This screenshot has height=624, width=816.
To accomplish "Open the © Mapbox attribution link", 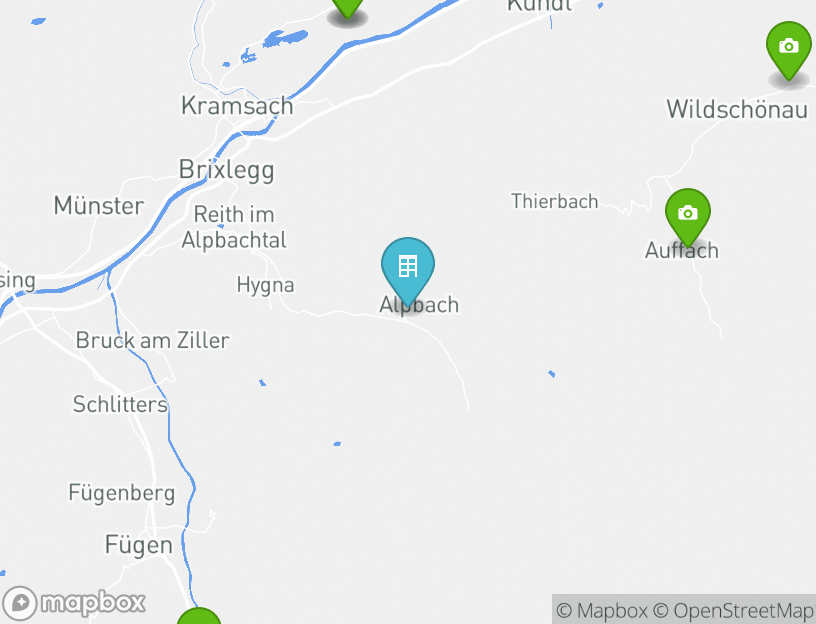I will [602, 610].
